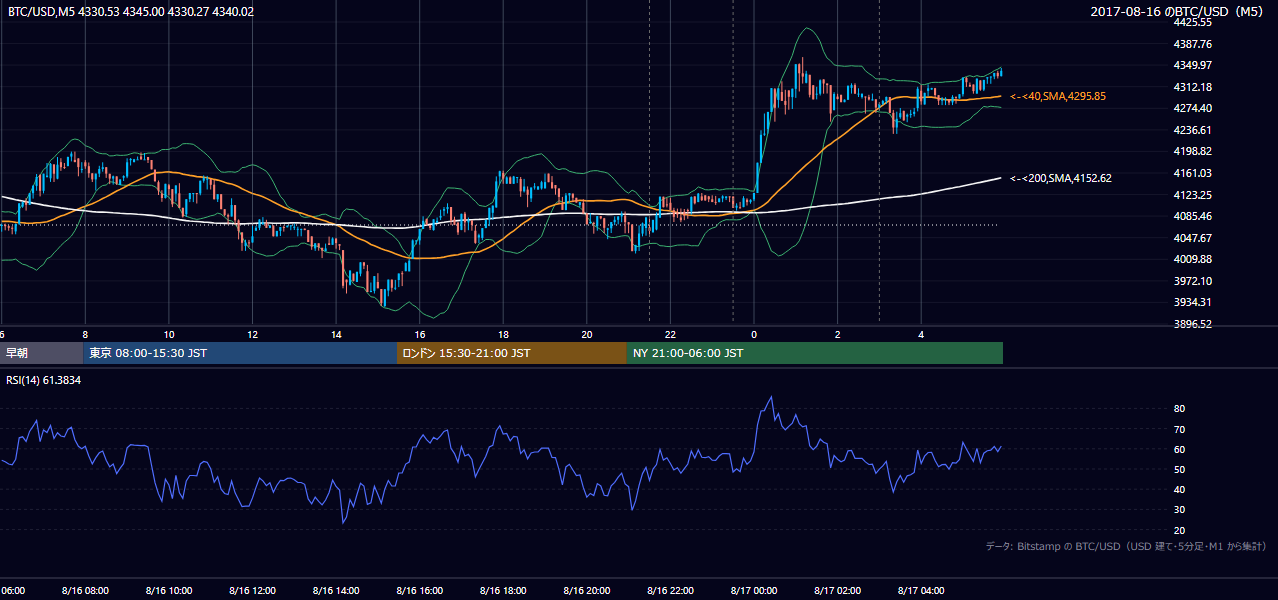Click the RSI scale value 30

tap(1179, 510)
